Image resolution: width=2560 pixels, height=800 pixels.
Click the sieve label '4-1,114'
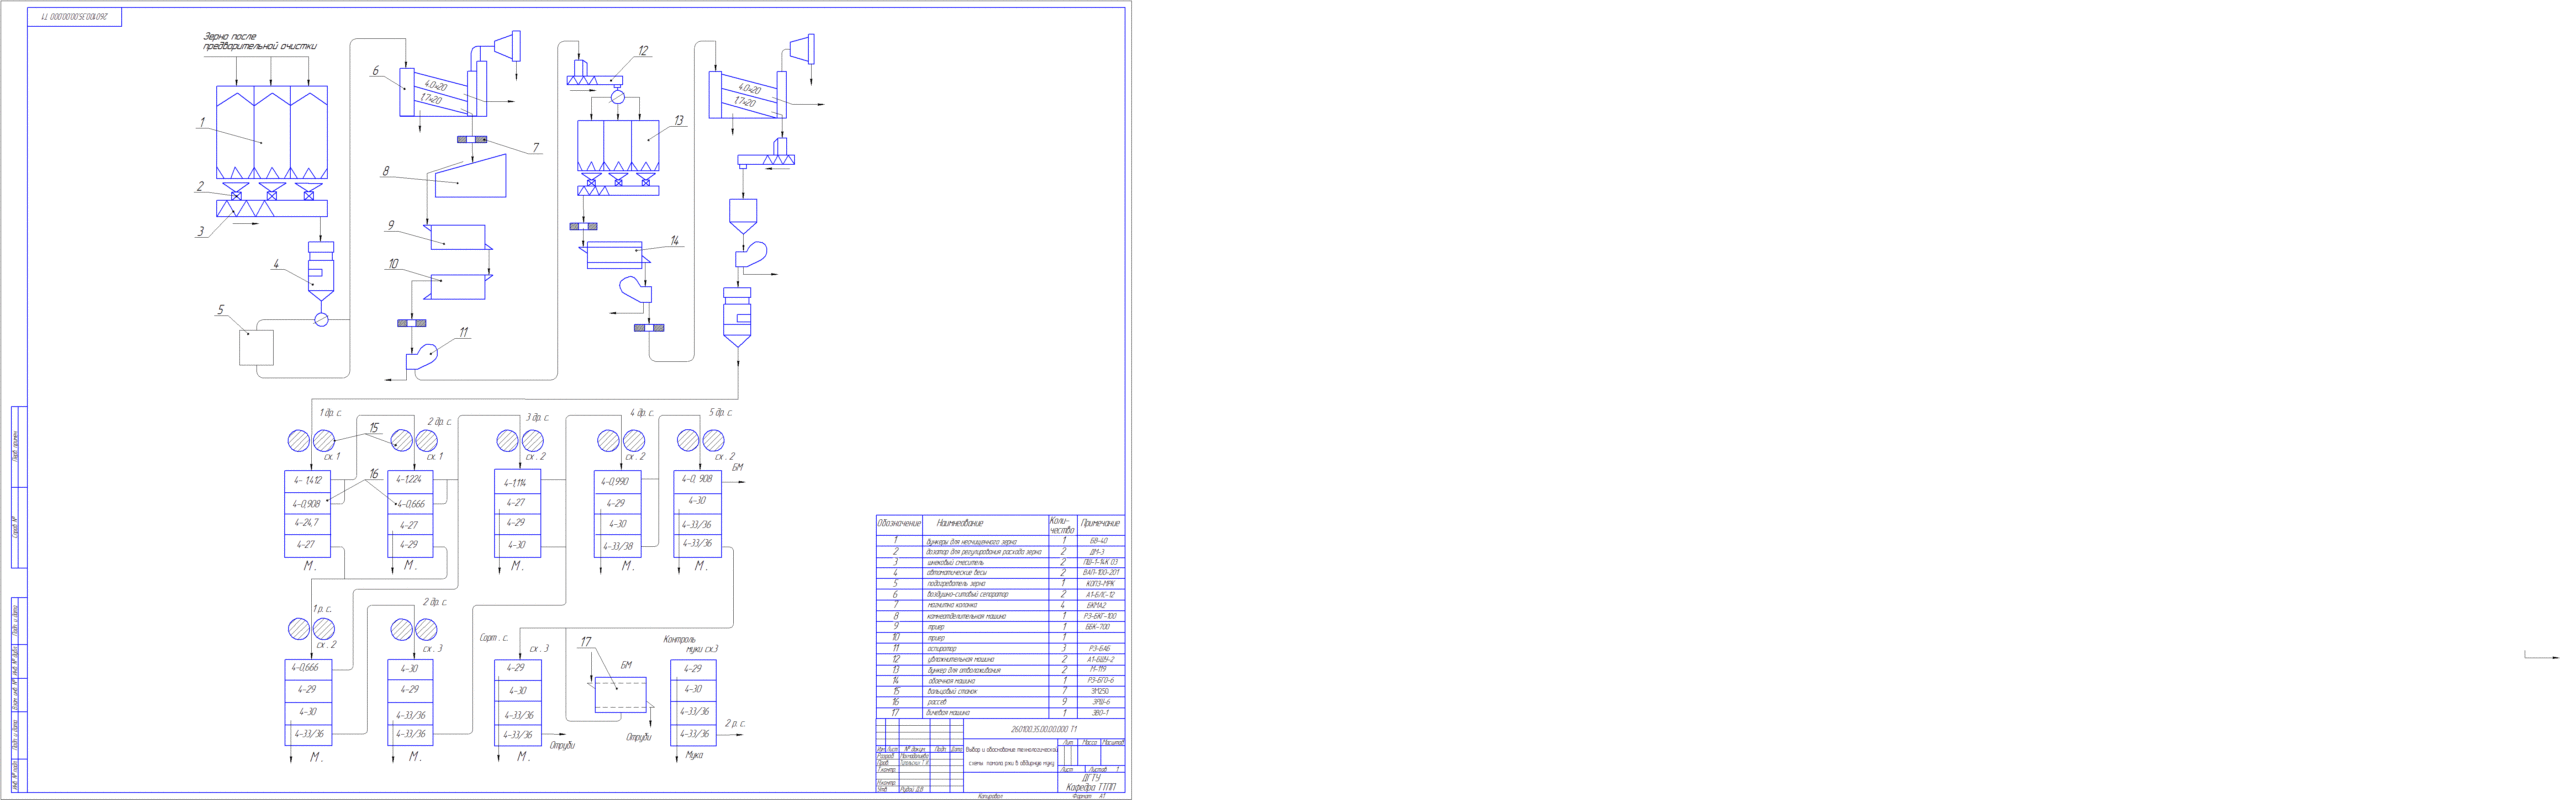click(515, 483)
